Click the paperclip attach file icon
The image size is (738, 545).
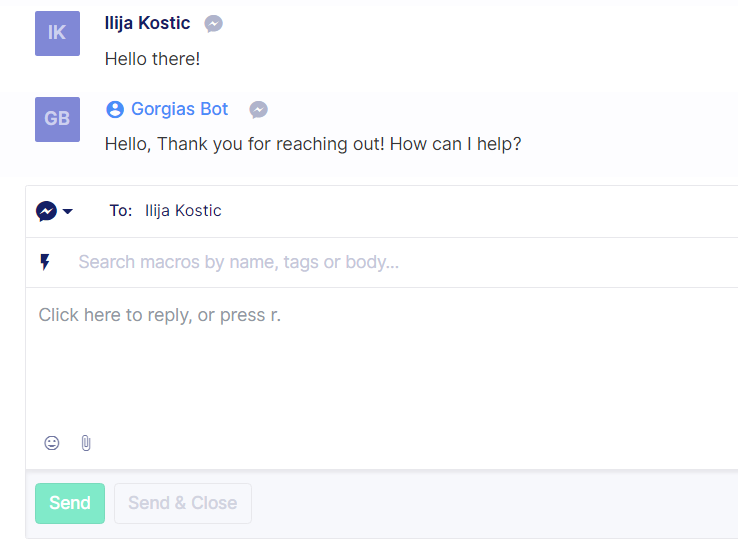click(86, 443)
